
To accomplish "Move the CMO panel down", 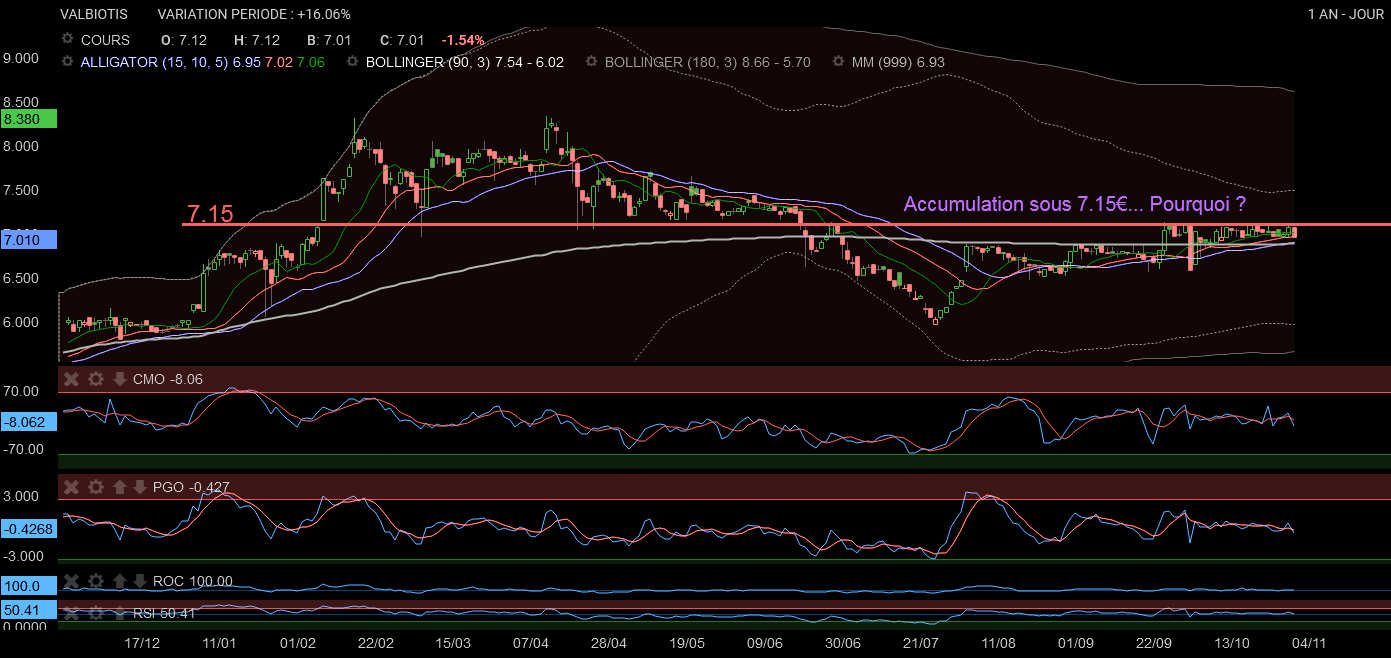I will (119, 379).
